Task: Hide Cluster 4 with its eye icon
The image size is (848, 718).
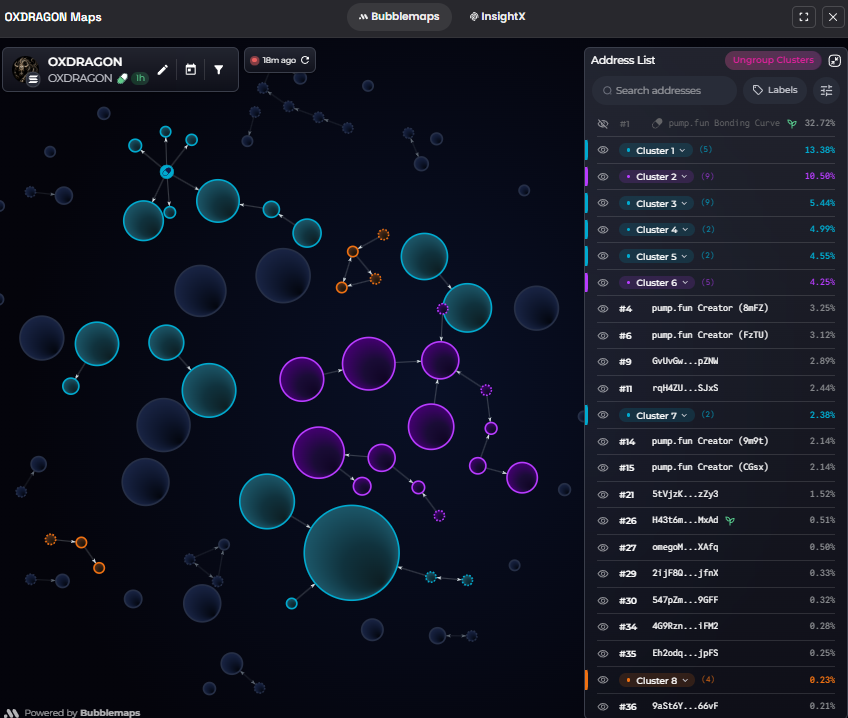Action: coord(603,230)
